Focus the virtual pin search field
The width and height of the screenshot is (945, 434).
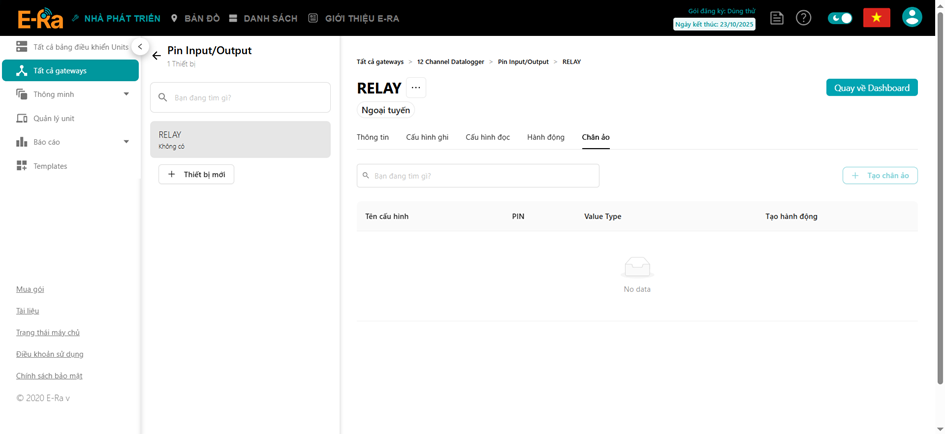[x=478, y=176]
